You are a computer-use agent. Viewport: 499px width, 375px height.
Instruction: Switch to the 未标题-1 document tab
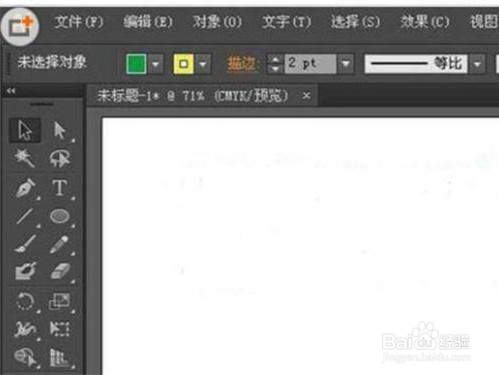[193, 96]
